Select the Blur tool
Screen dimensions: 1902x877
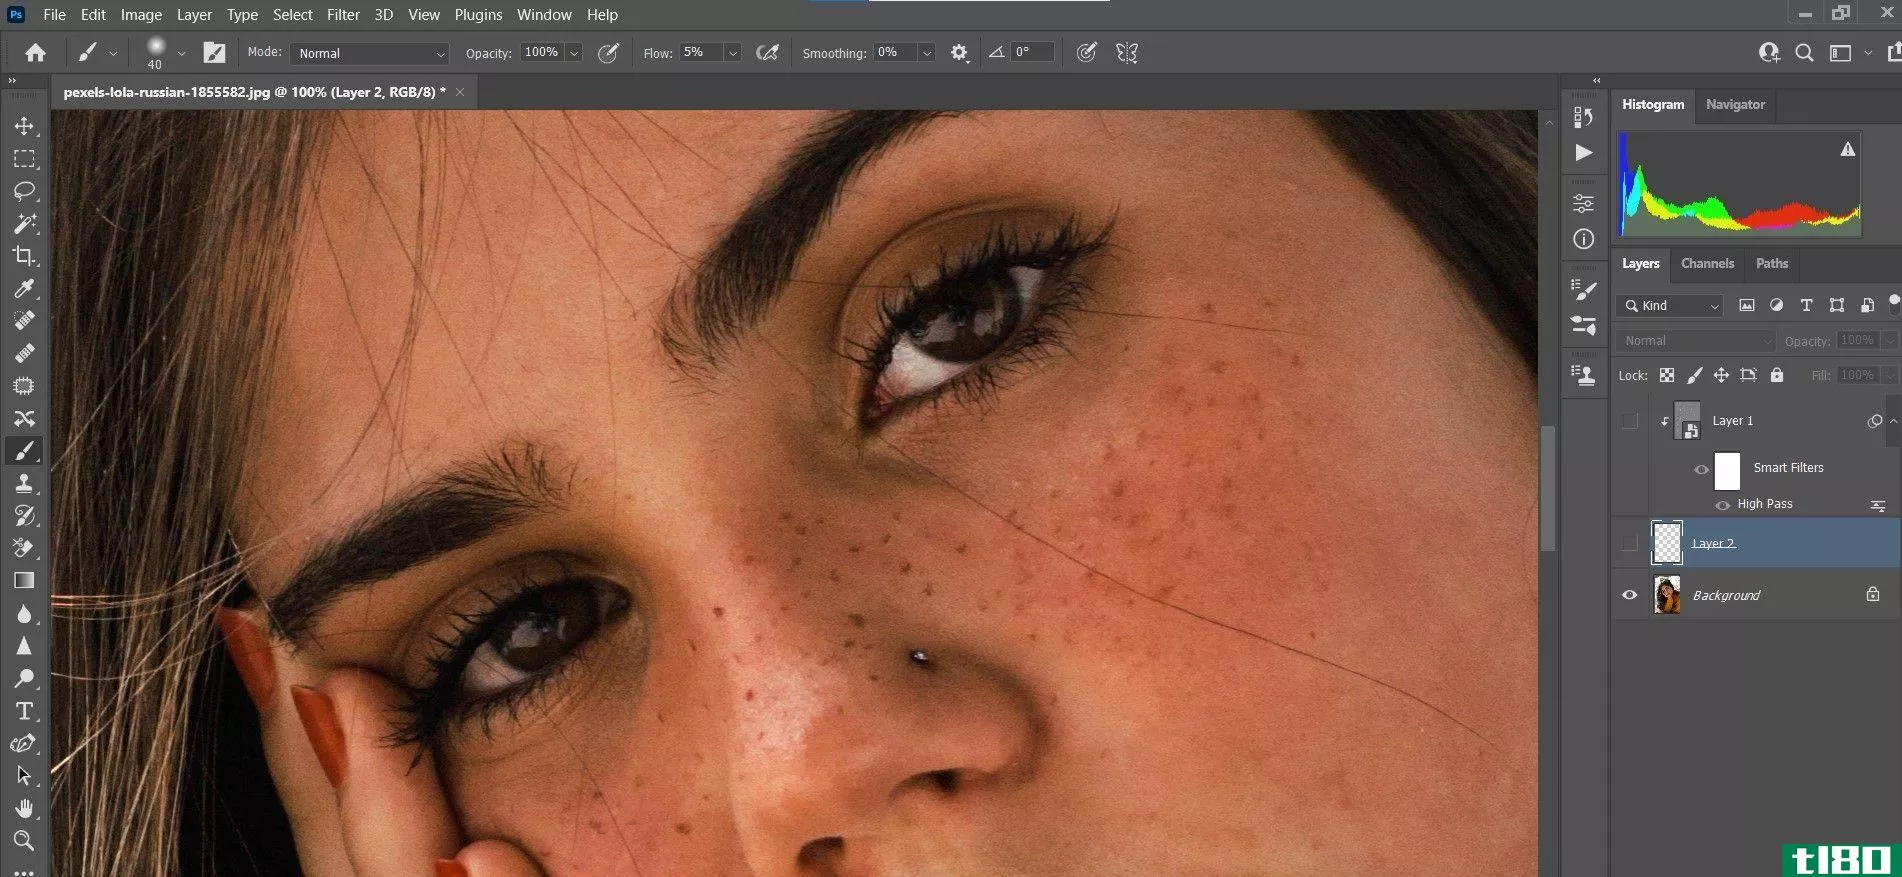pyautogui.click(x=24, y=613)
